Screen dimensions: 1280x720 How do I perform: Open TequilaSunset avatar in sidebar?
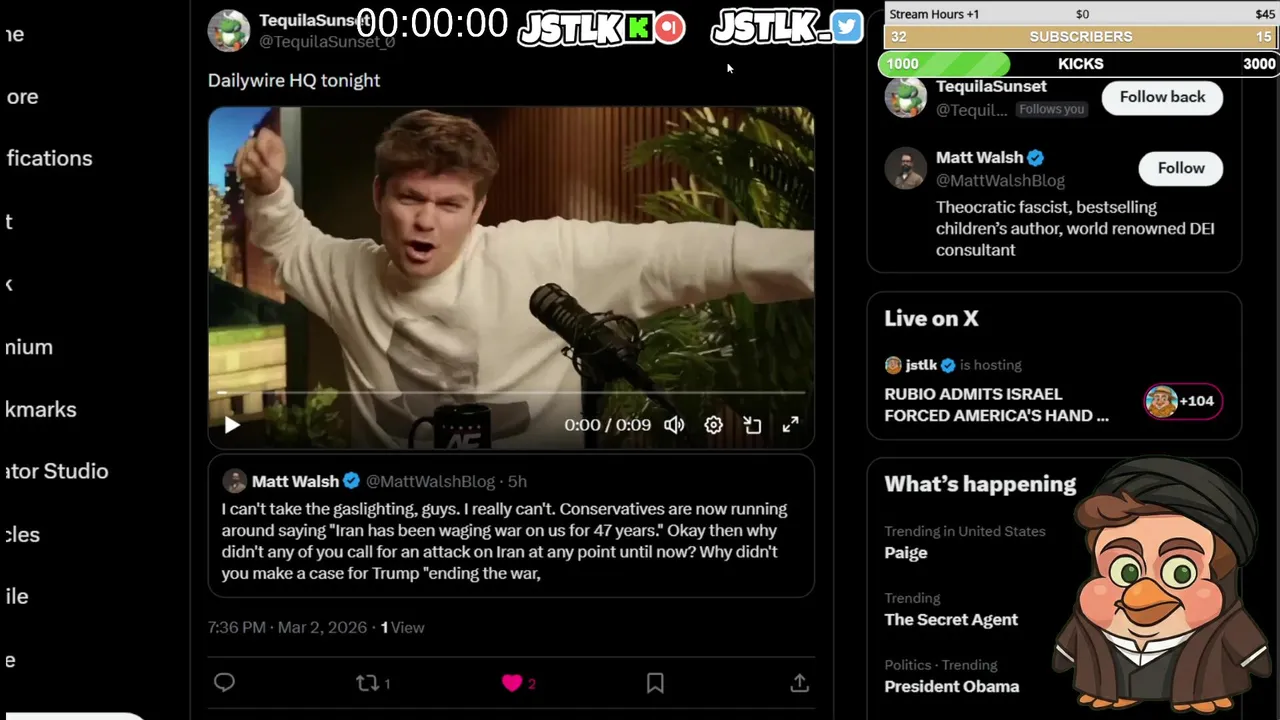(x=906, y=97)
